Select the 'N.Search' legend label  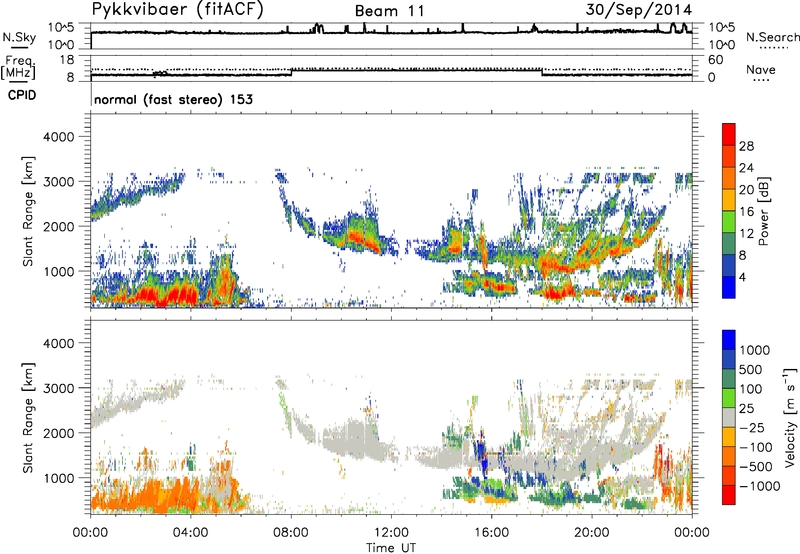(772, 37)
